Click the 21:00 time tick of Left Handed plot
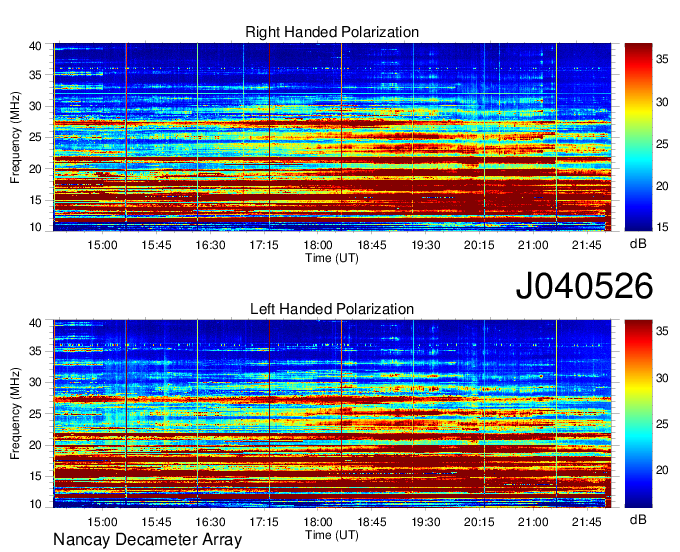Image resolution: width=680 pixels, height=552 pixels. tap(533, 522)
